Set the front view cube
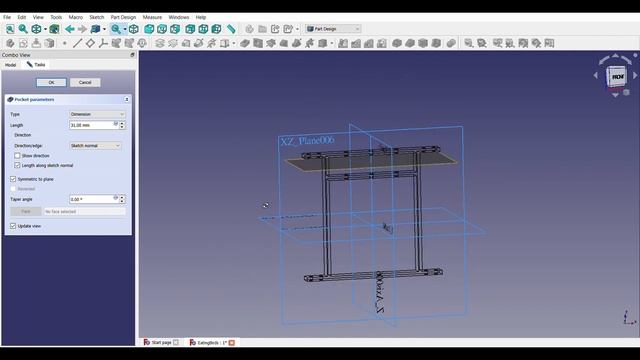Image resolution: width=640 pixels, height=360 pixels. tap(149, 29)
